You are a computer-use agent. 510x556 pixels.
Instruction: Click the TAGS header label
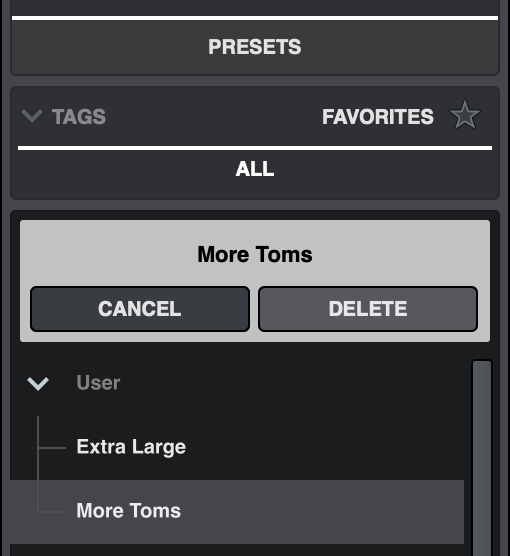(x=79, y=116)
